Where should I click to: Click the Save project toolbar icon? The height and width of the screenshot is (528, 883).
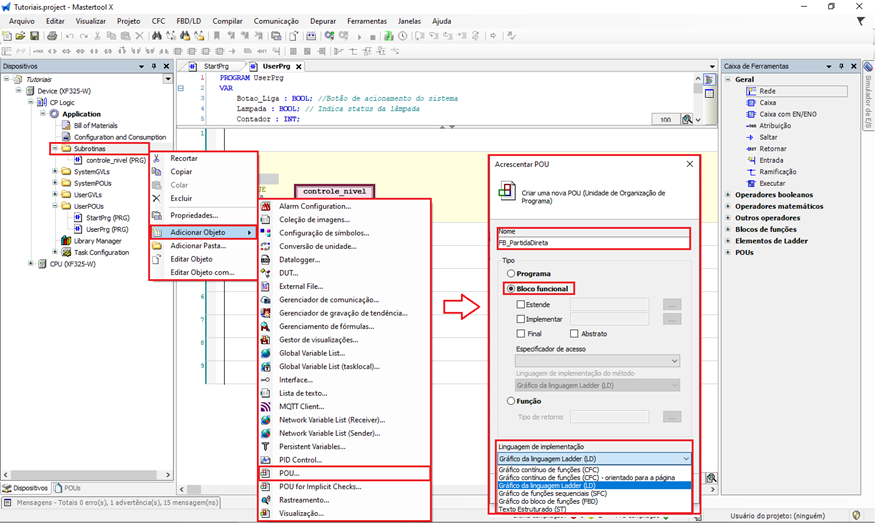[35, 36]
